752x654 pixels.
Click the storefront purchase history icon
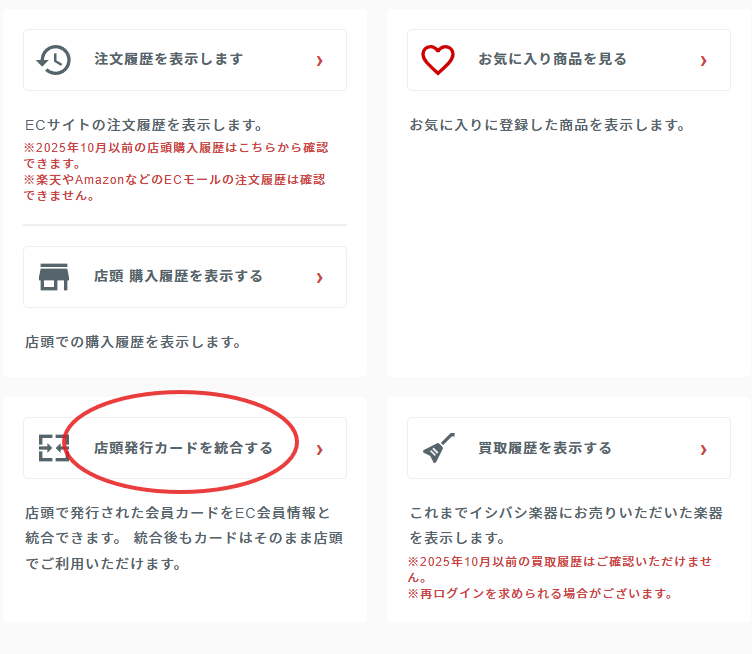click(x=54, y=277)
